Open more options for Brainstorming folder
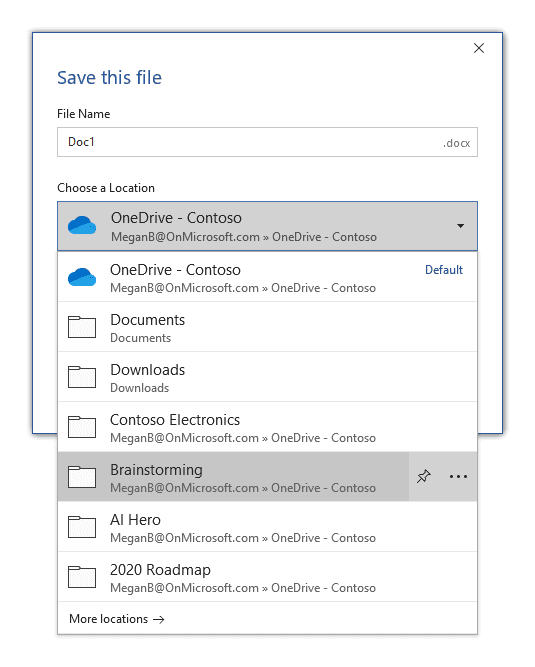The width and height of the screenshot is (535, 667). pyautogui.click(x=458, y=476)
